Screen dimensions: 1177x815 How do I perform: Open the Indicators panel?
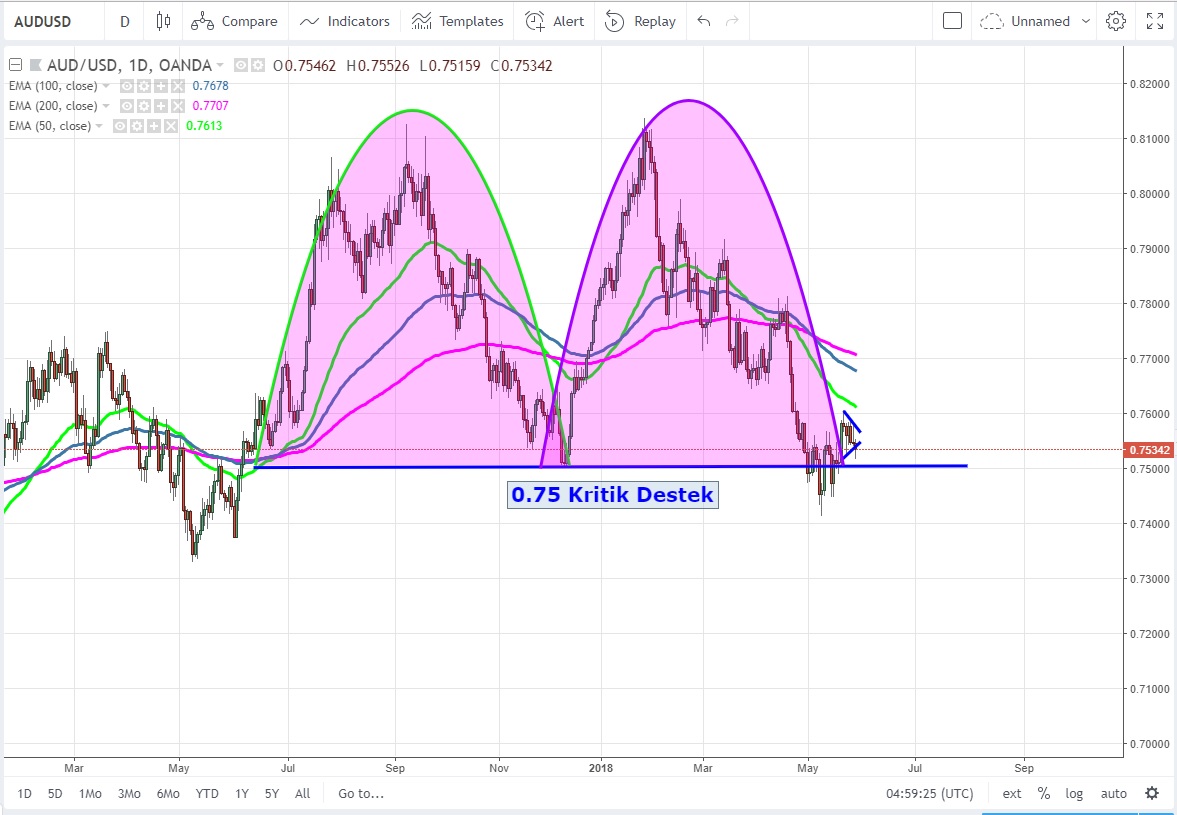click(x=345, y=21)
